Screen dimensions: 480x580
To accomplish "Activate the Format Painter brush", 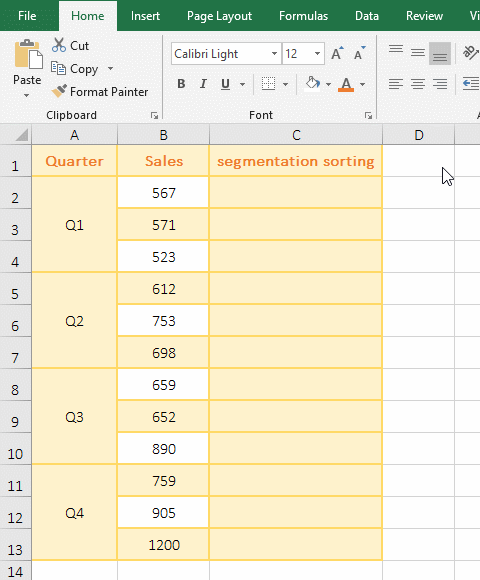I will click(x=59, y=91).
